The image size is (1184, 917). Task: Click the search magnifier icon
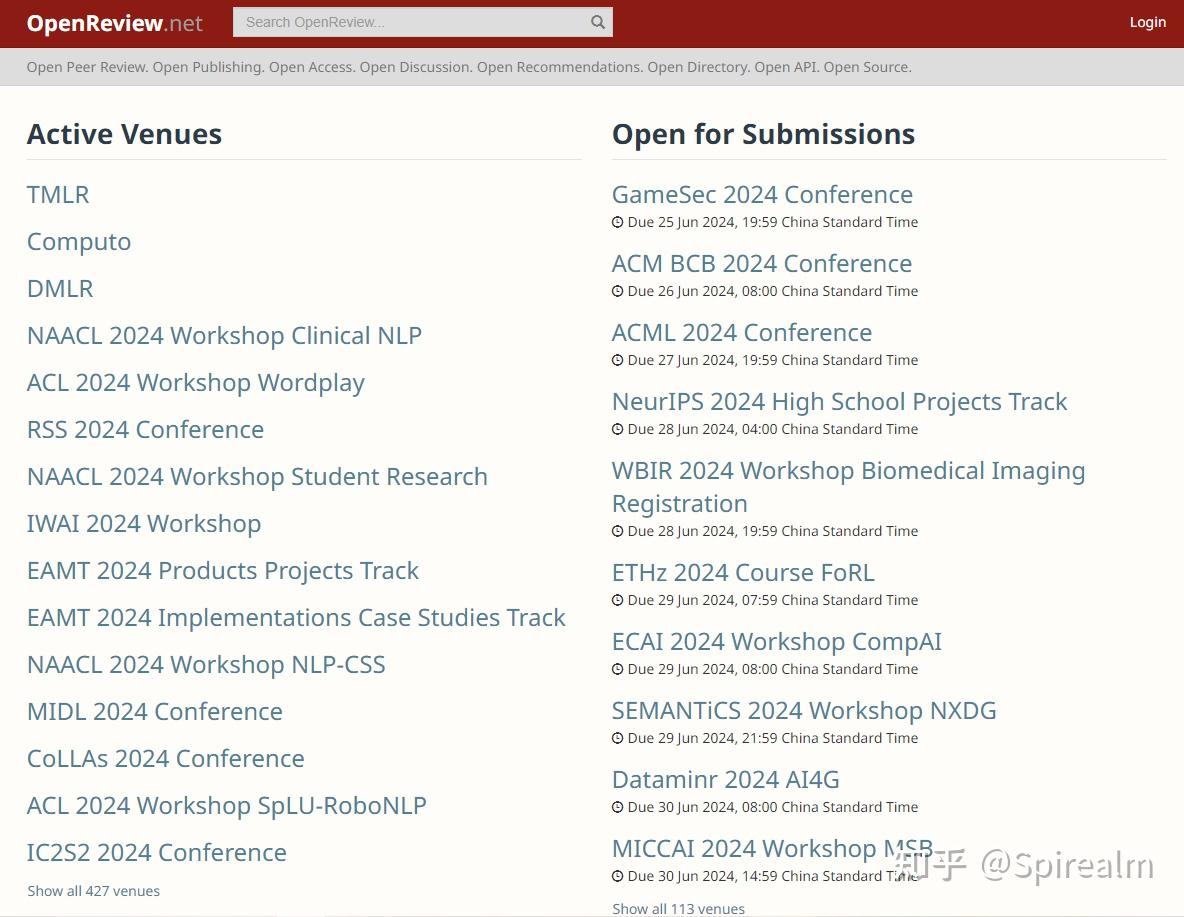(598, 22)
